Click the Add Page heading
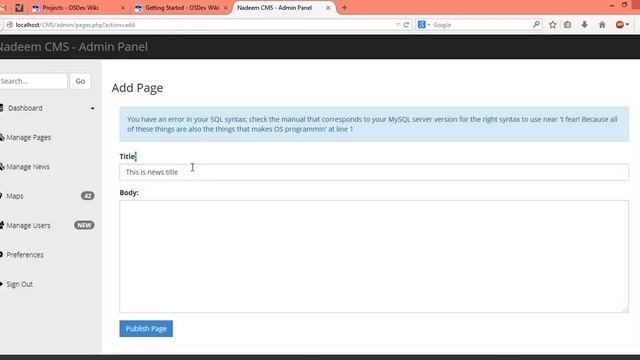 click(138, 88)
